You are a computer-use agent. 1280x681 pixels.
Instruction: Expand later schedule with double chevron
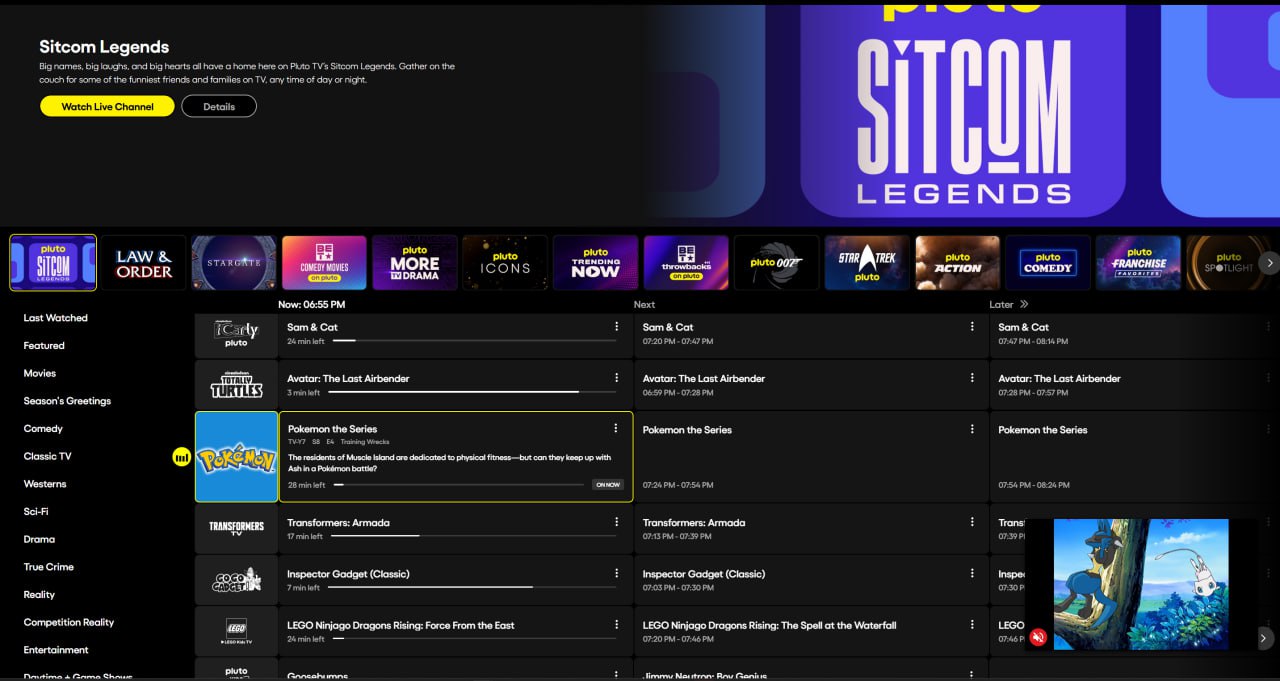coord(1023,304)
